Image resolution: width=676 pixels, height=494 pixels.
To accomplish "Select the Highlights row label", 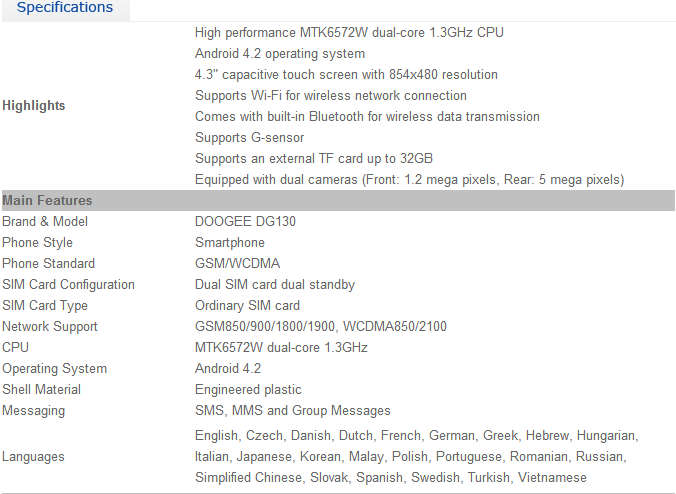I will click(34, 106).
